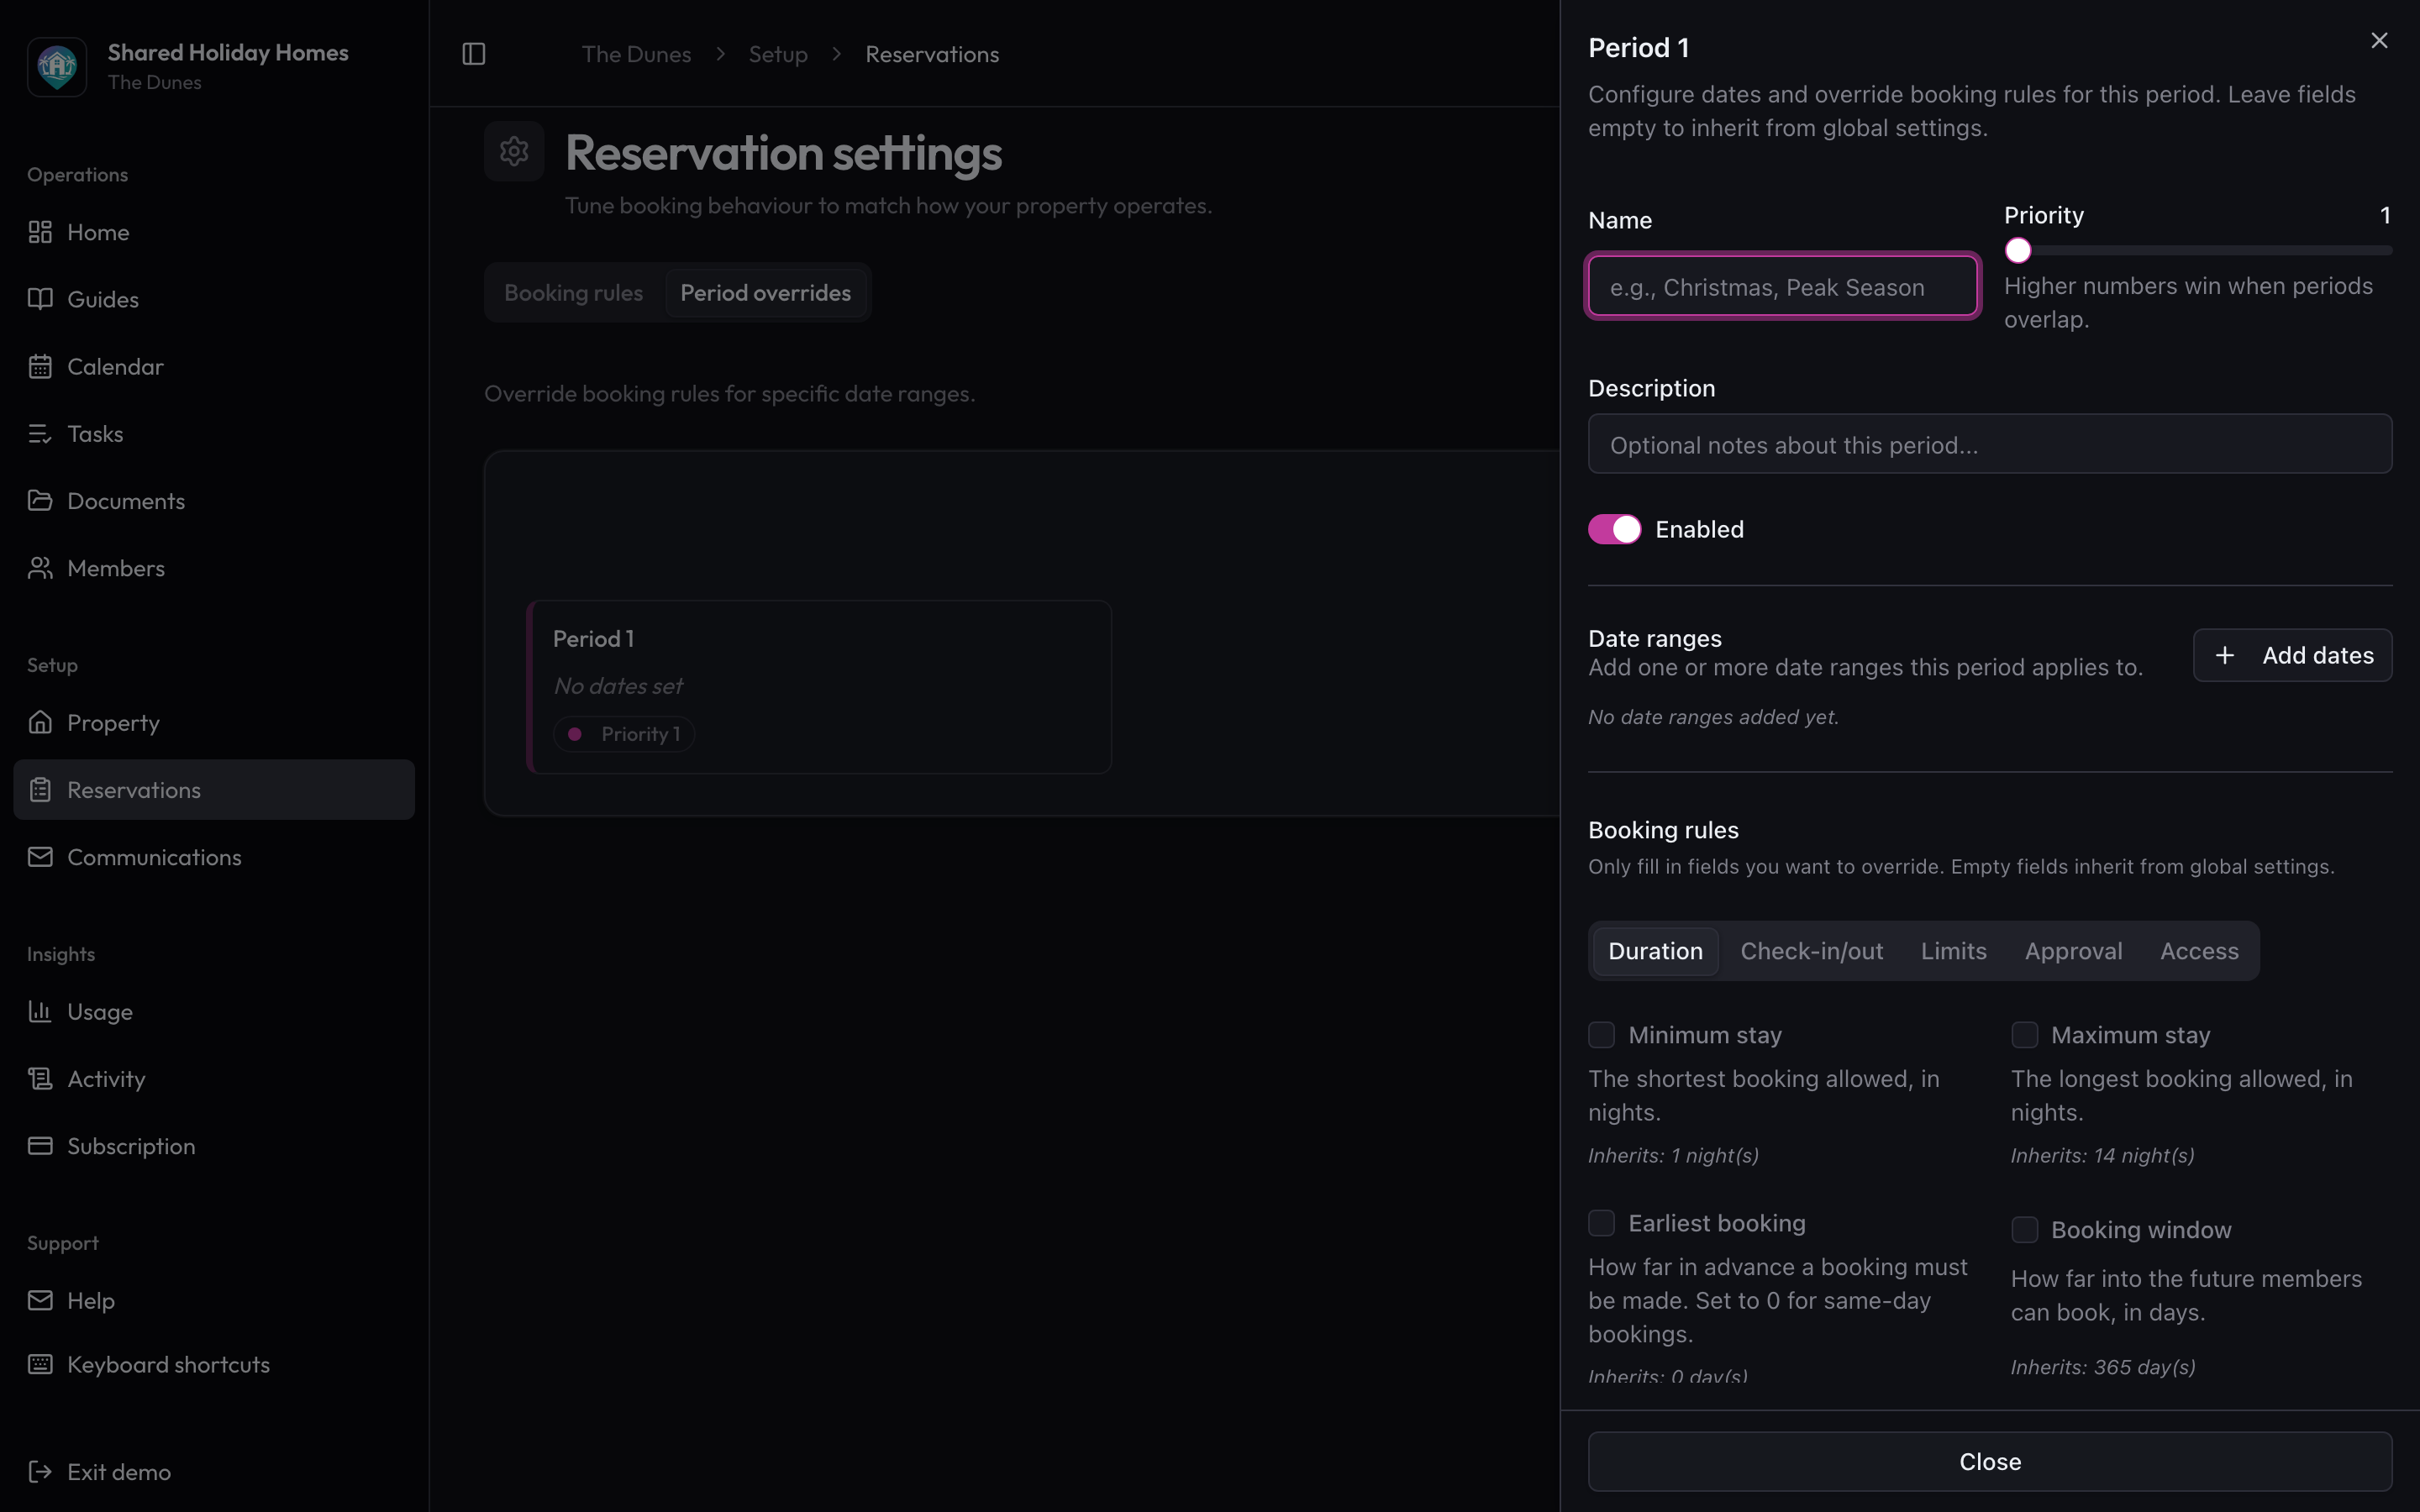The height and width of the screenshot is (1512, 2420).
Task: Switch to Approval tab
Action: 2073,951
